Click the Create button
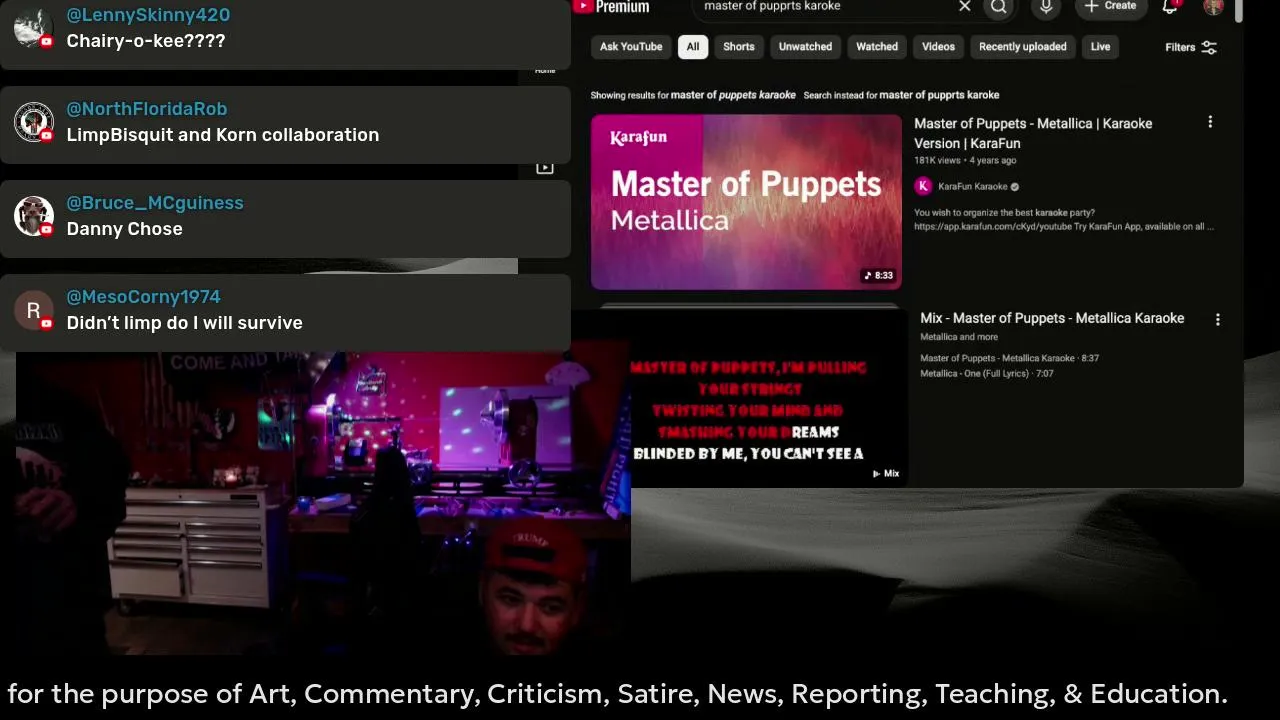This screenshot has height=720, width=1280. 1111,7
